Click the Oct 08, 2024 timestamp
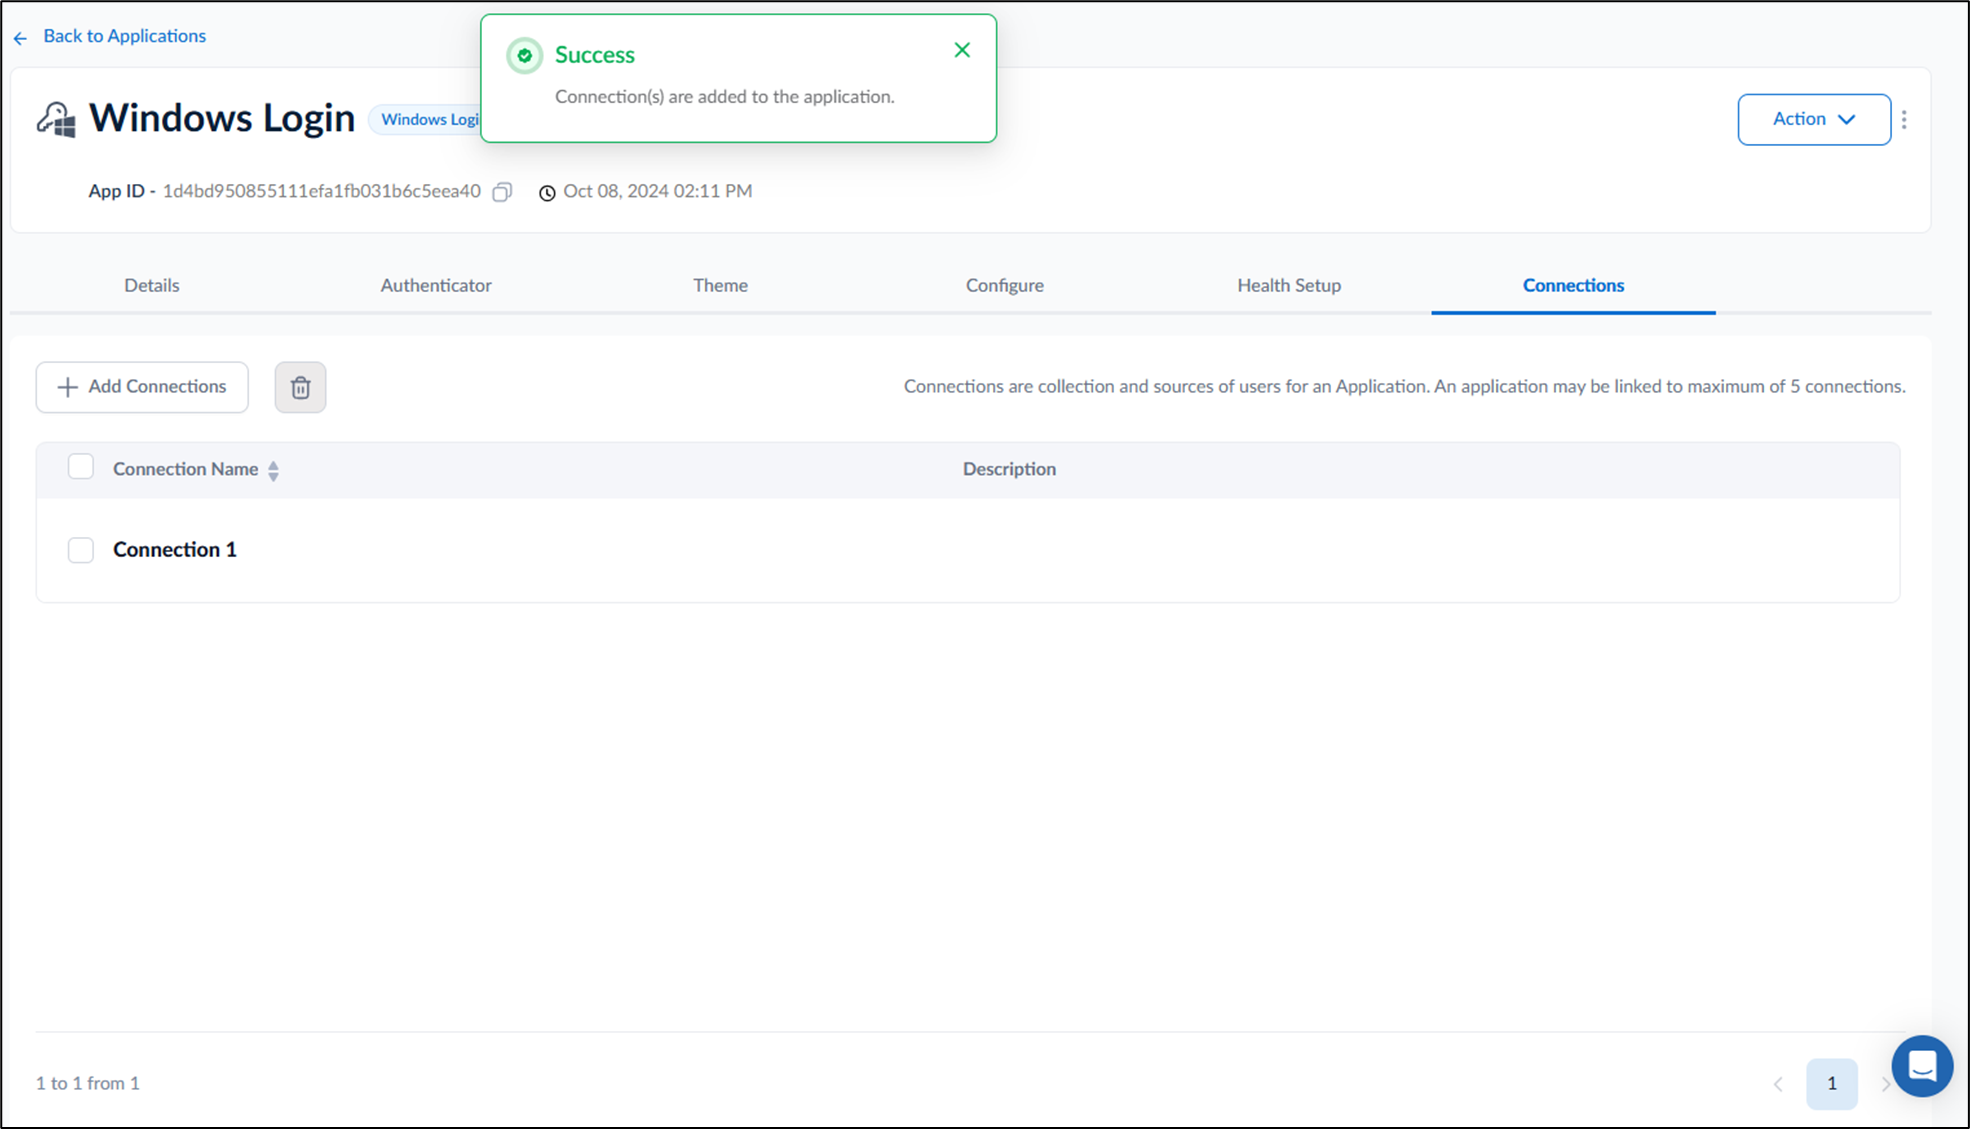The height and width of the screenshot is (1129, 1970). [x=657, y=191]
